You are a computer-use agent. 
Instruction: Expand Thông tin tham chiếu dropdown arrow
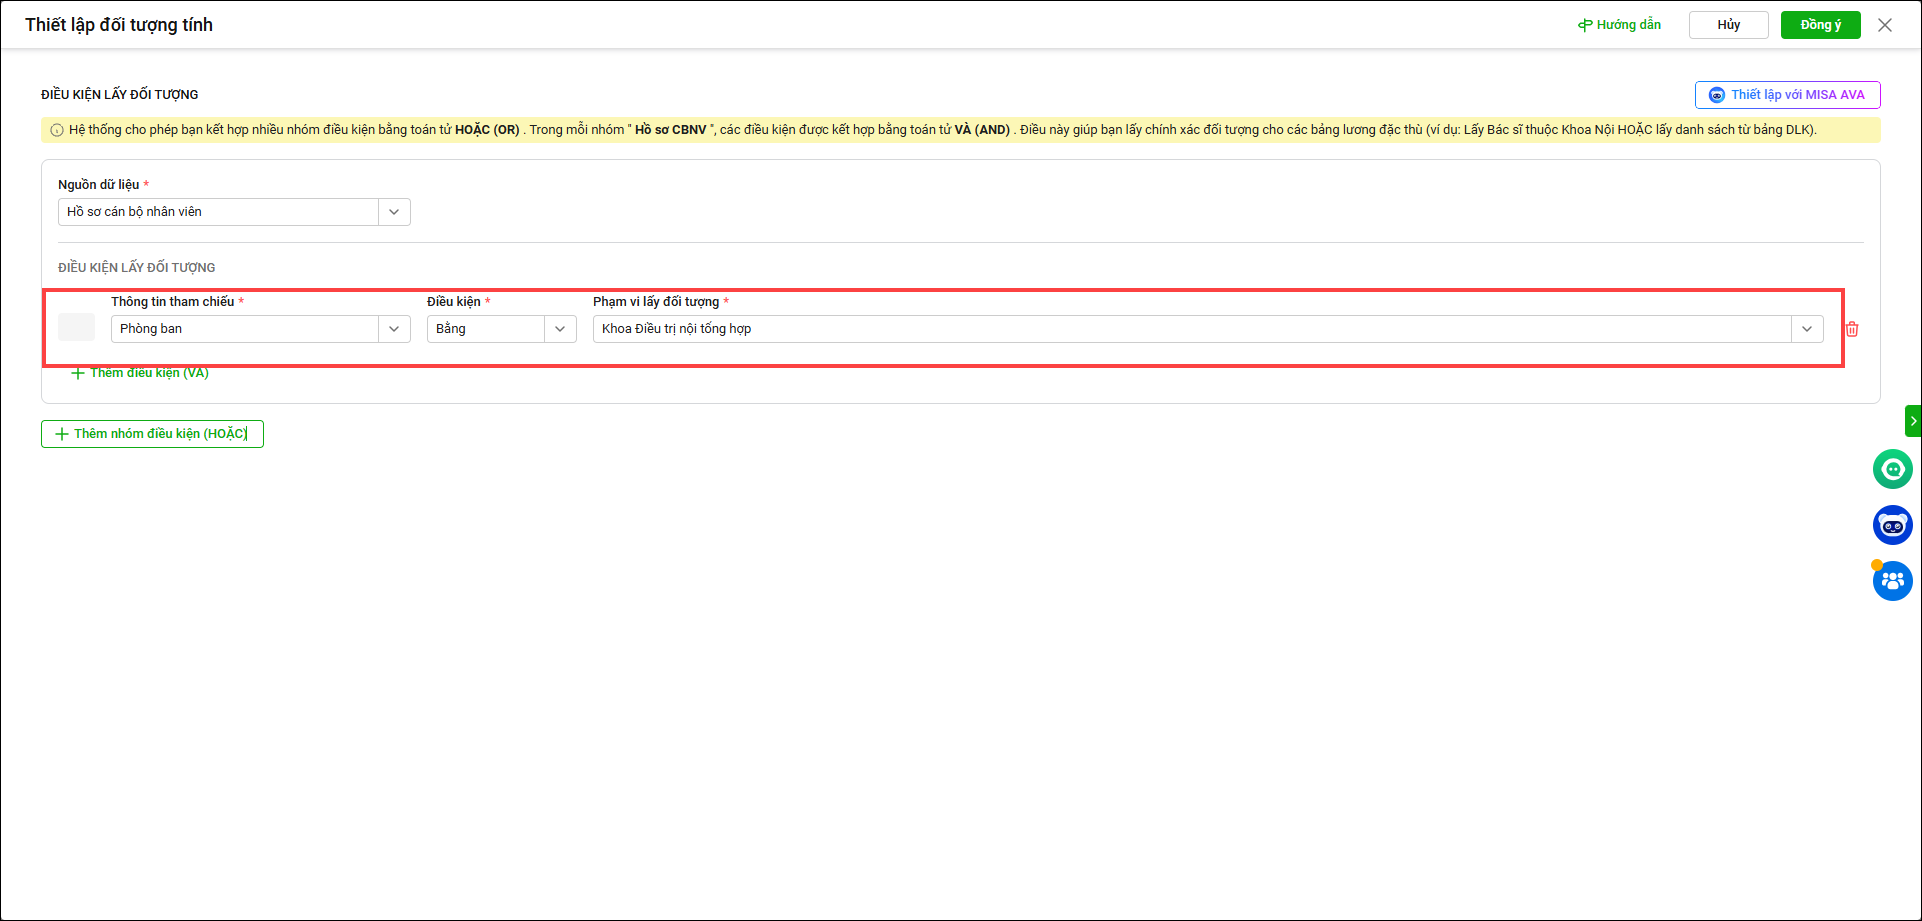click(394, 329)
